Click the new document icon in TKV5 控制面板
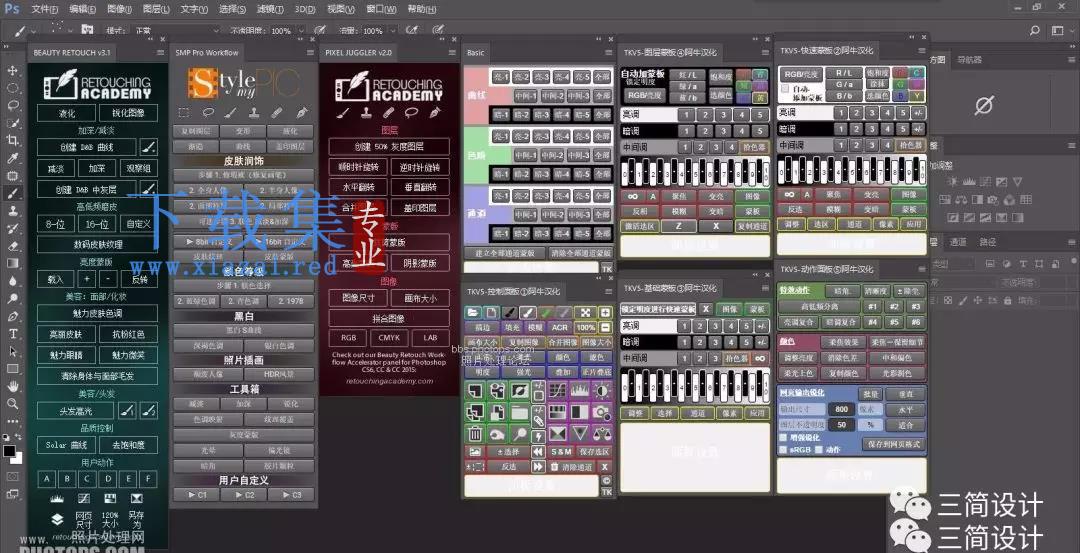 [x=491, y=313]
